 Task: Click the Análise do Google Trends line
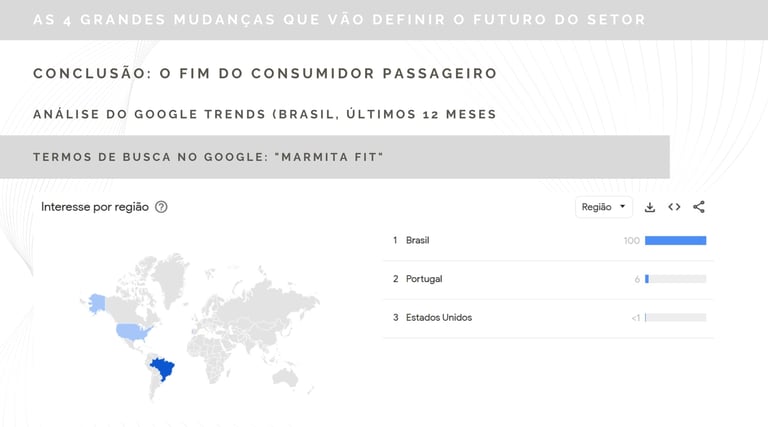click(x=265, y=114)
